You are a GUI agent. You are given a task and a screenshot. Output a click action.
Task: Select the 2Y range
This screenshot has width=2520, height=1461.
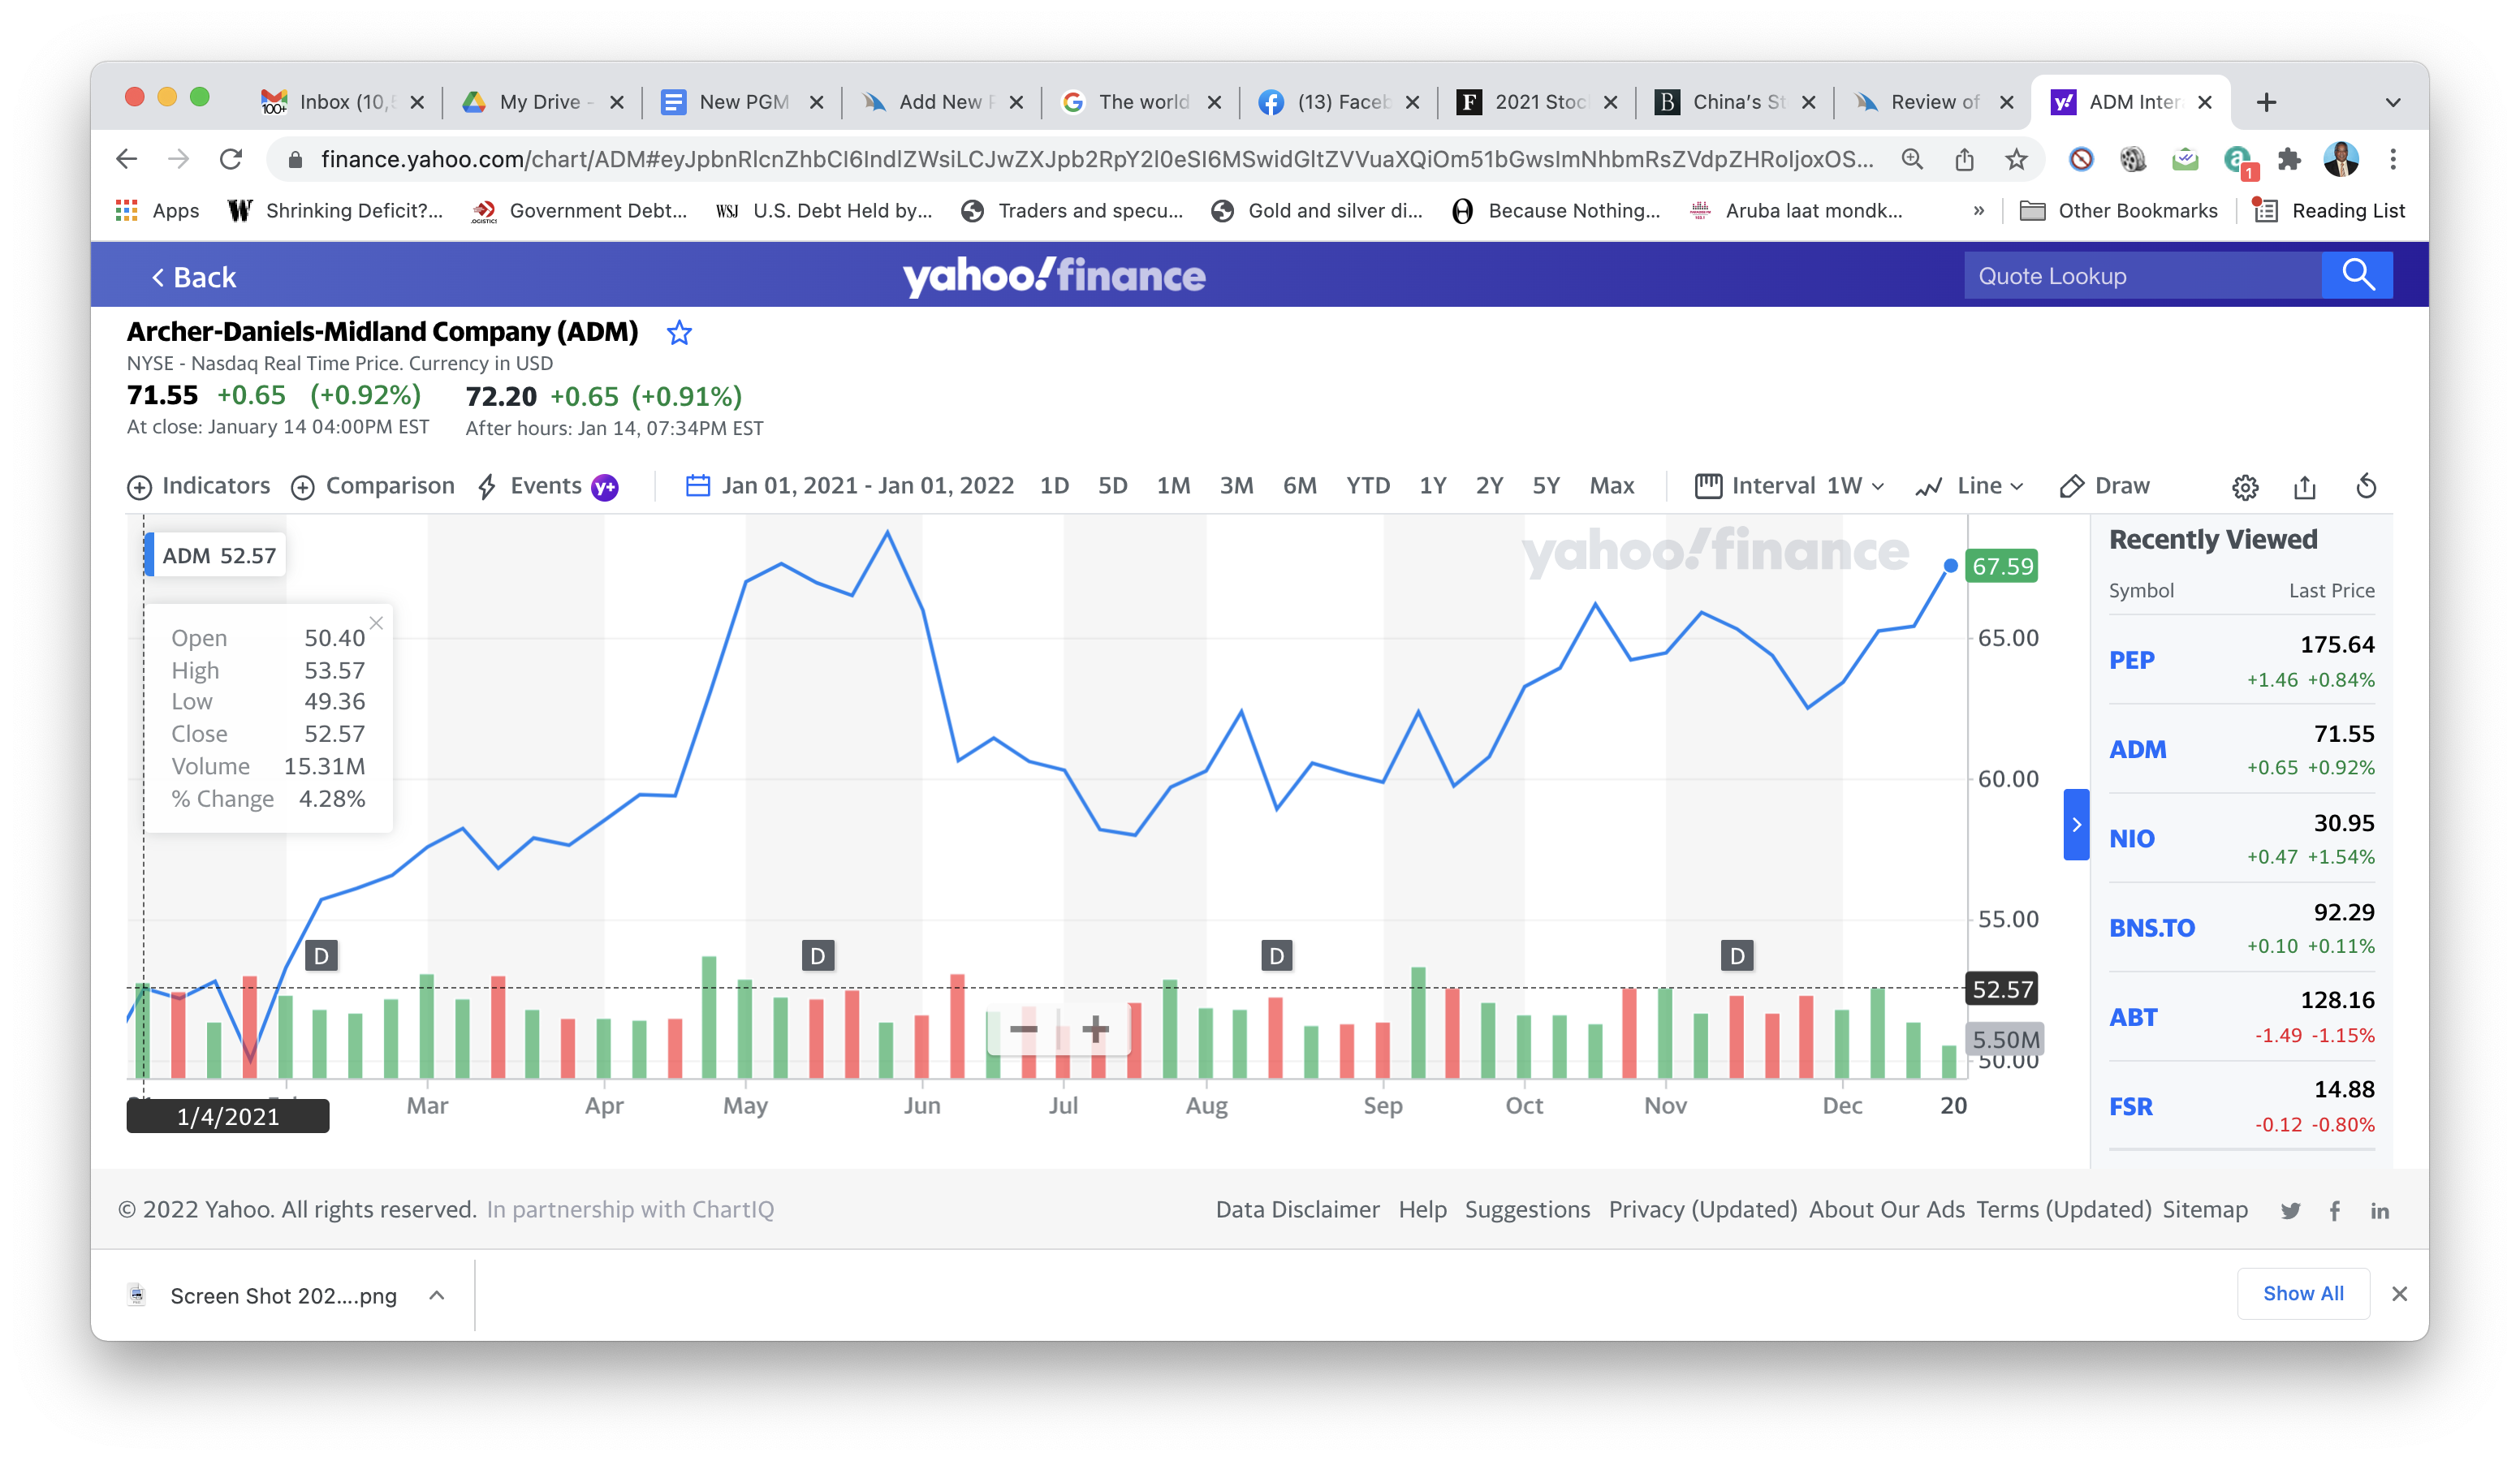point(1489,486)
